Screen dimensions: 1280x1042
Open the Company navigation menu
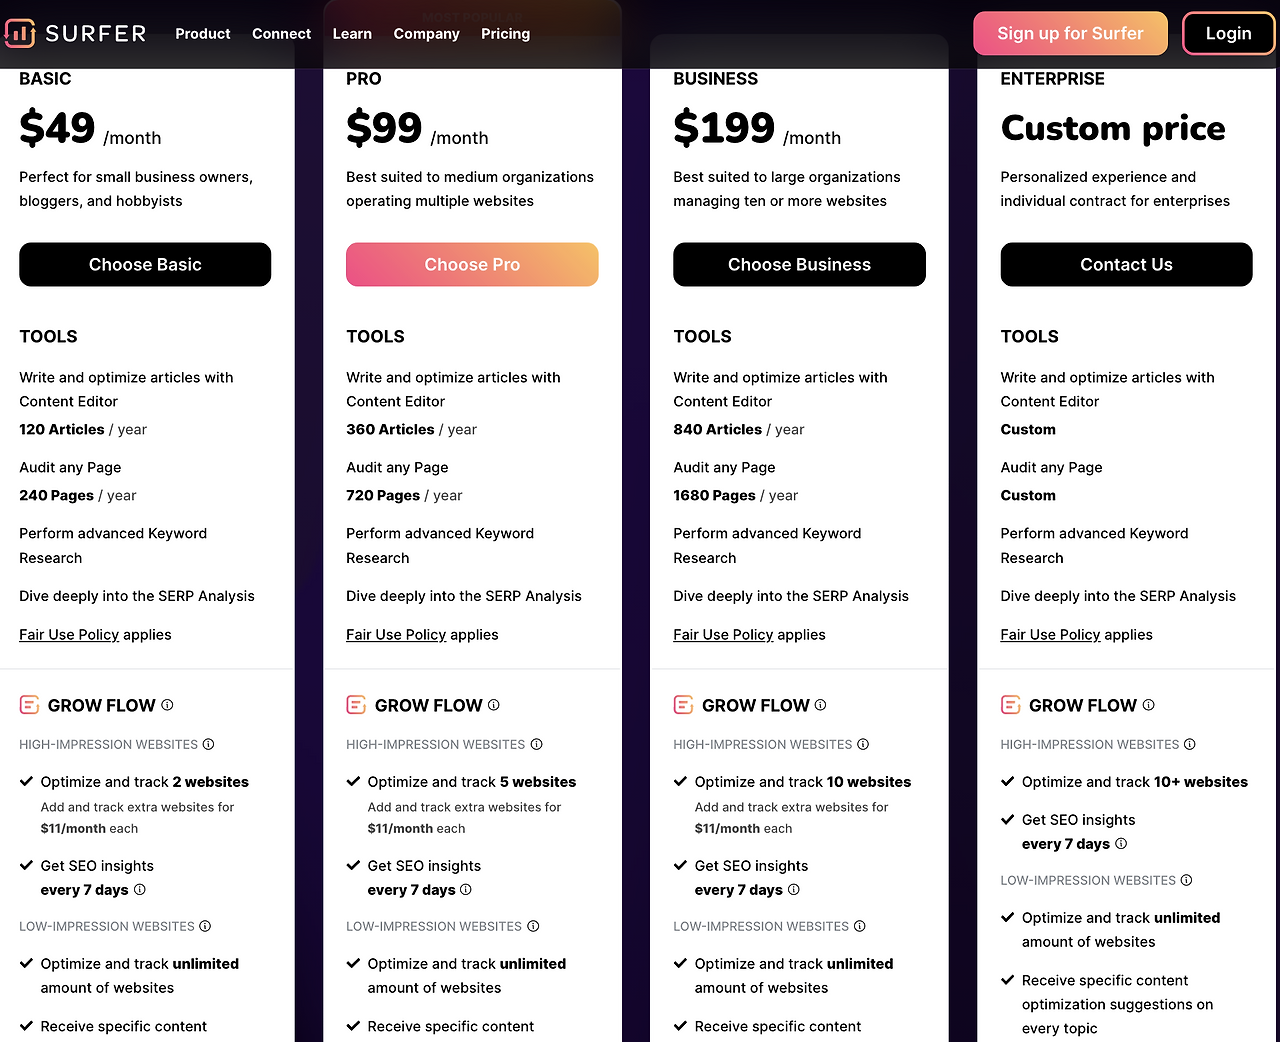426,34
